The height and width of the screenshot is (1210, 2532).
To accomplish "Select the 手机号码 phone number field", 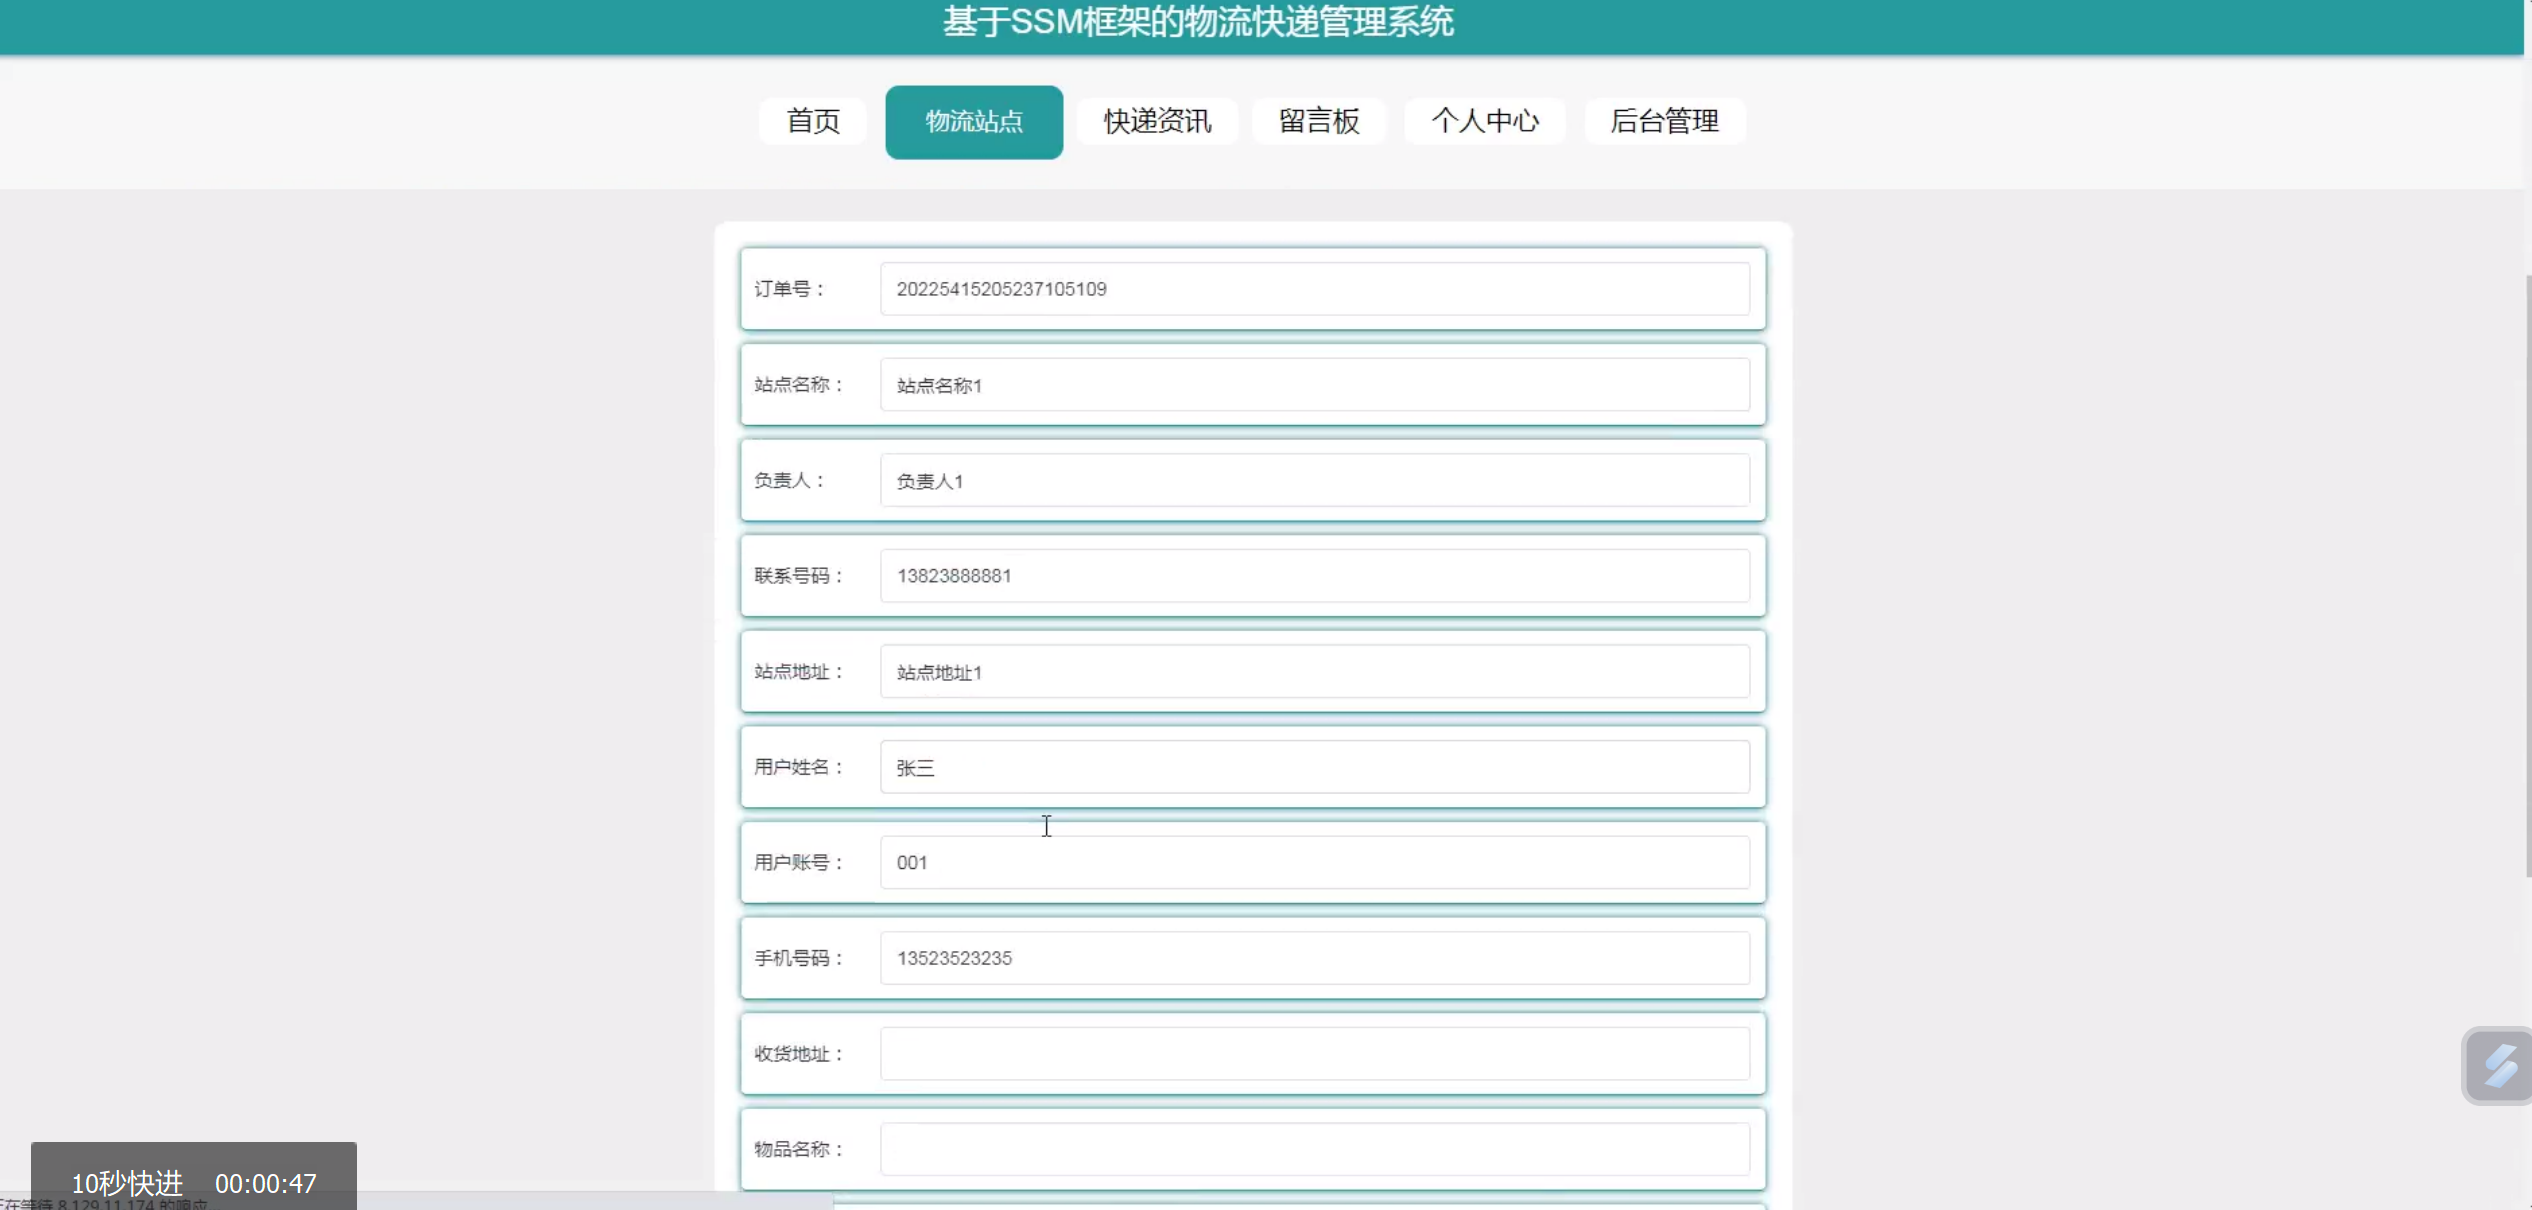I will click(1314, 958).
